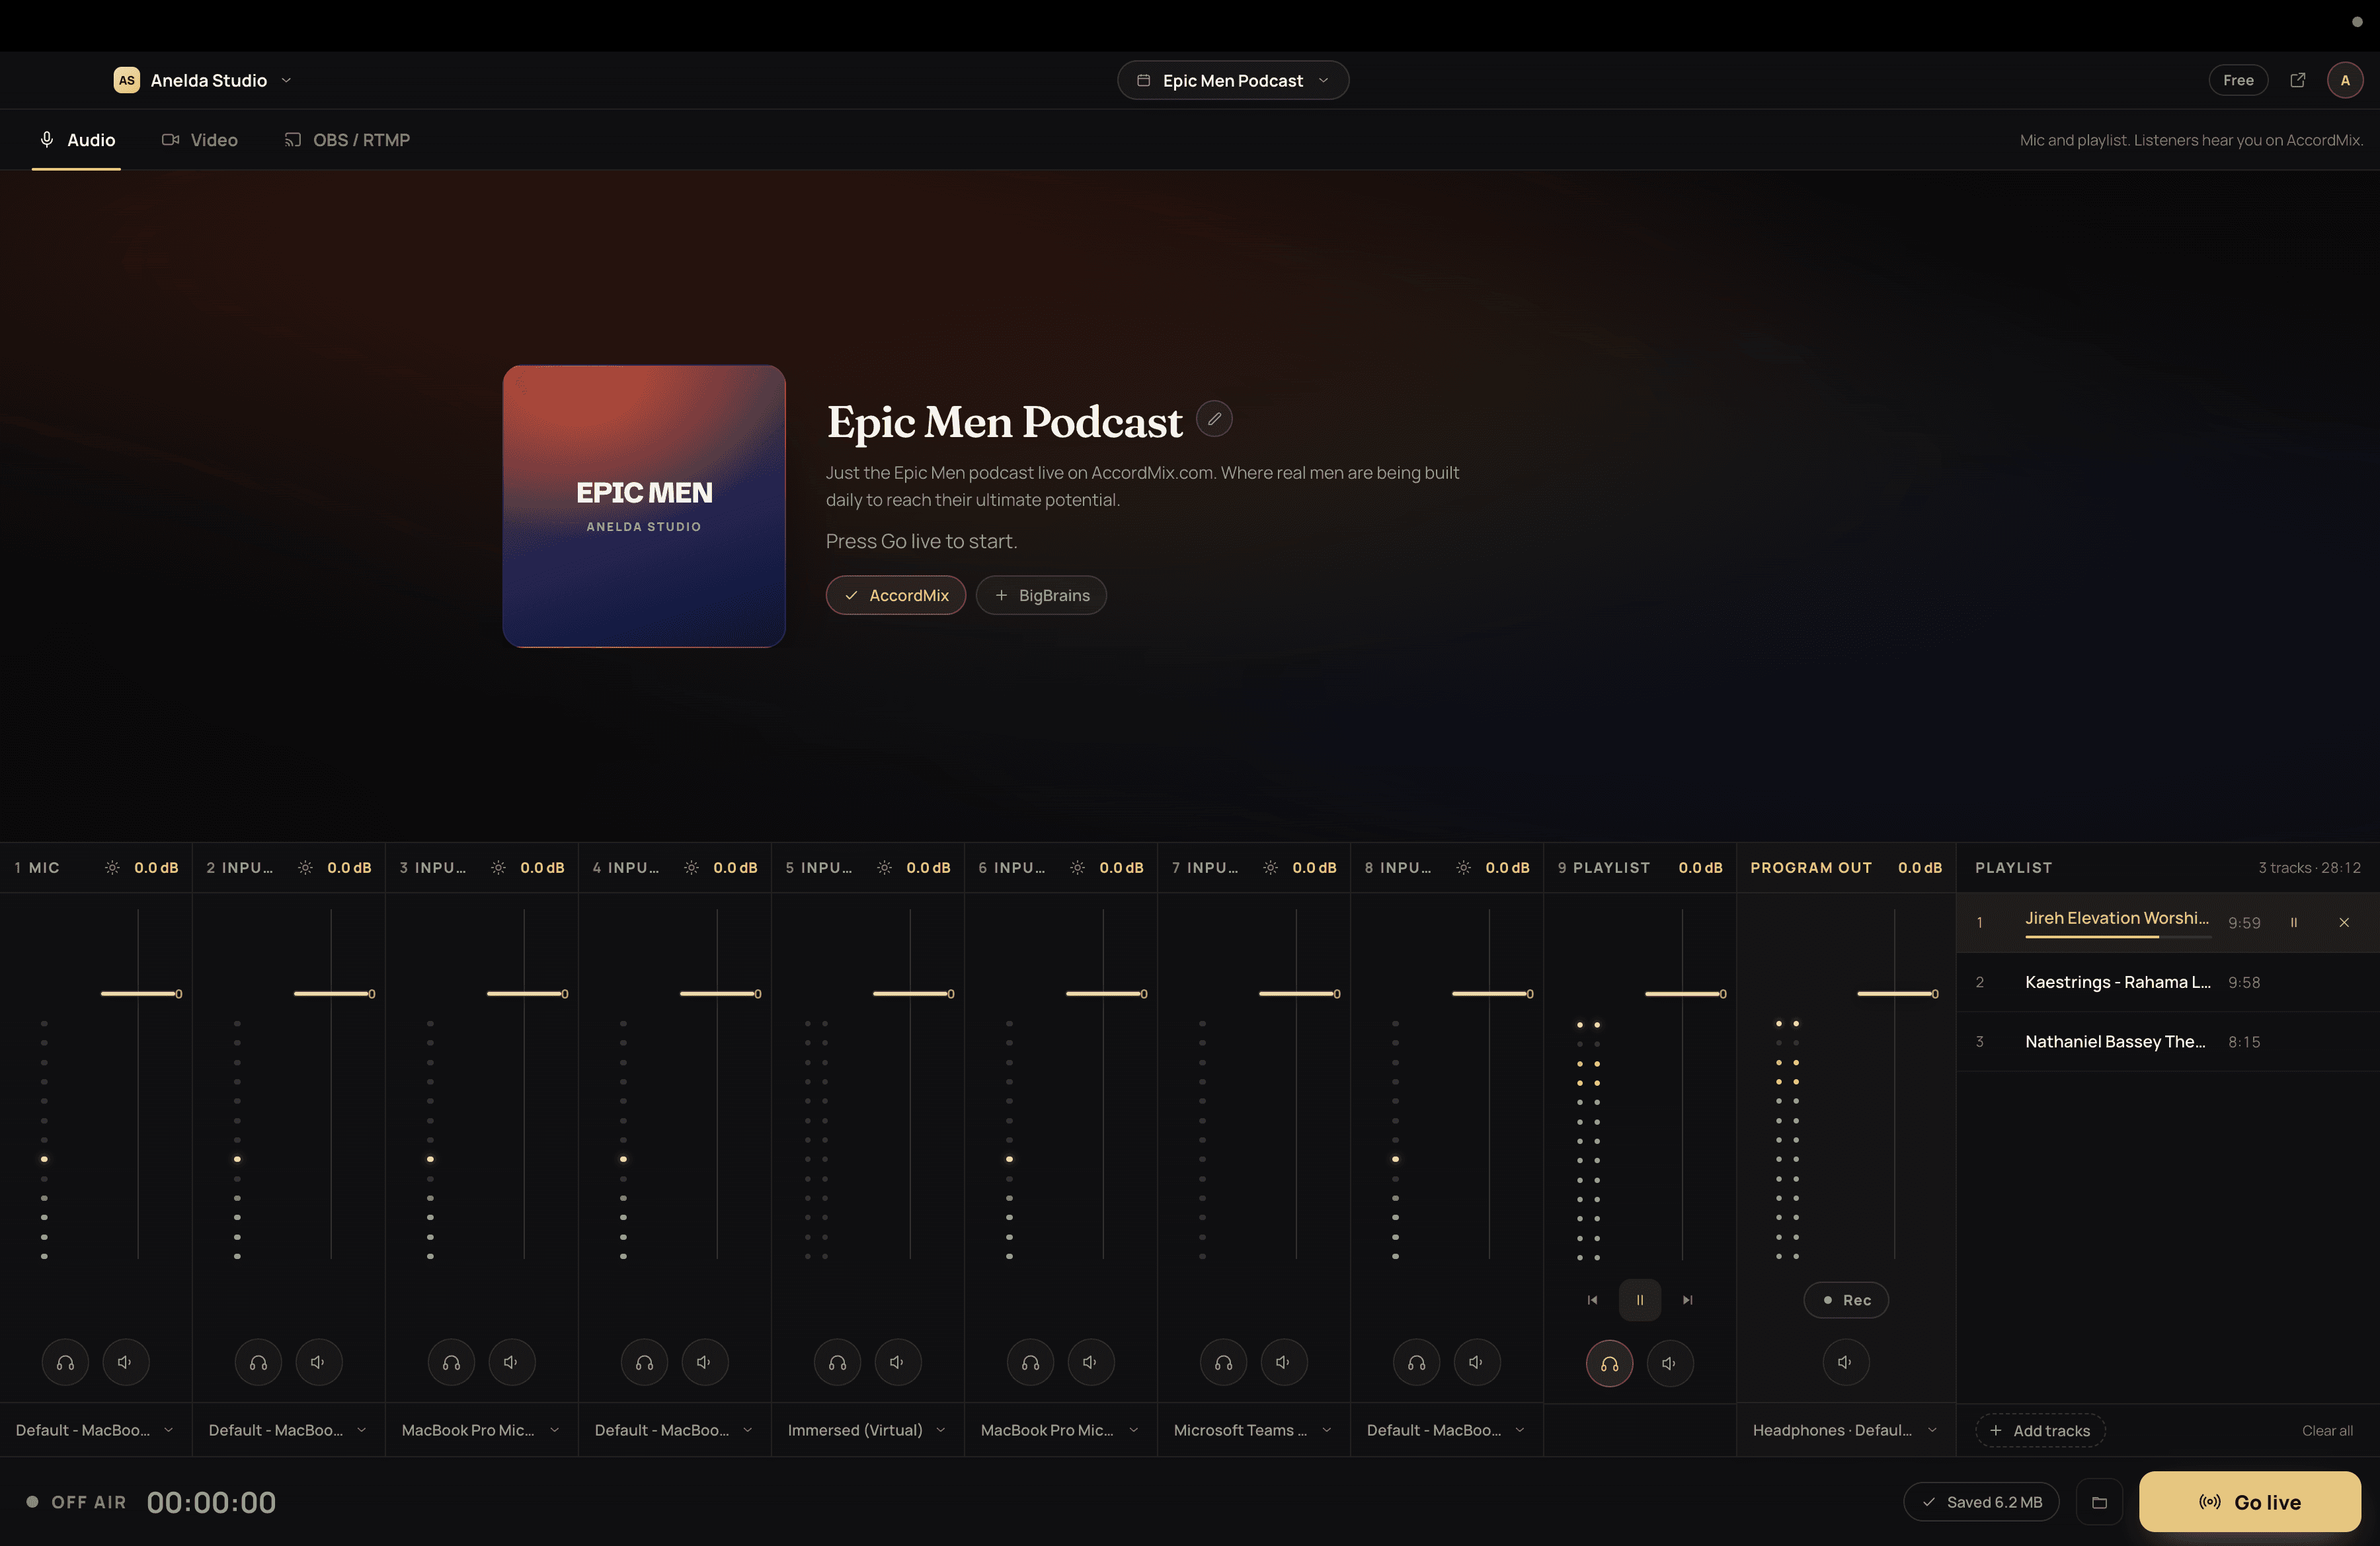Mute channel 8 speaker
Image resolution: width=2380 pixels, height=1546 pixels.
coord(1476,1362)
